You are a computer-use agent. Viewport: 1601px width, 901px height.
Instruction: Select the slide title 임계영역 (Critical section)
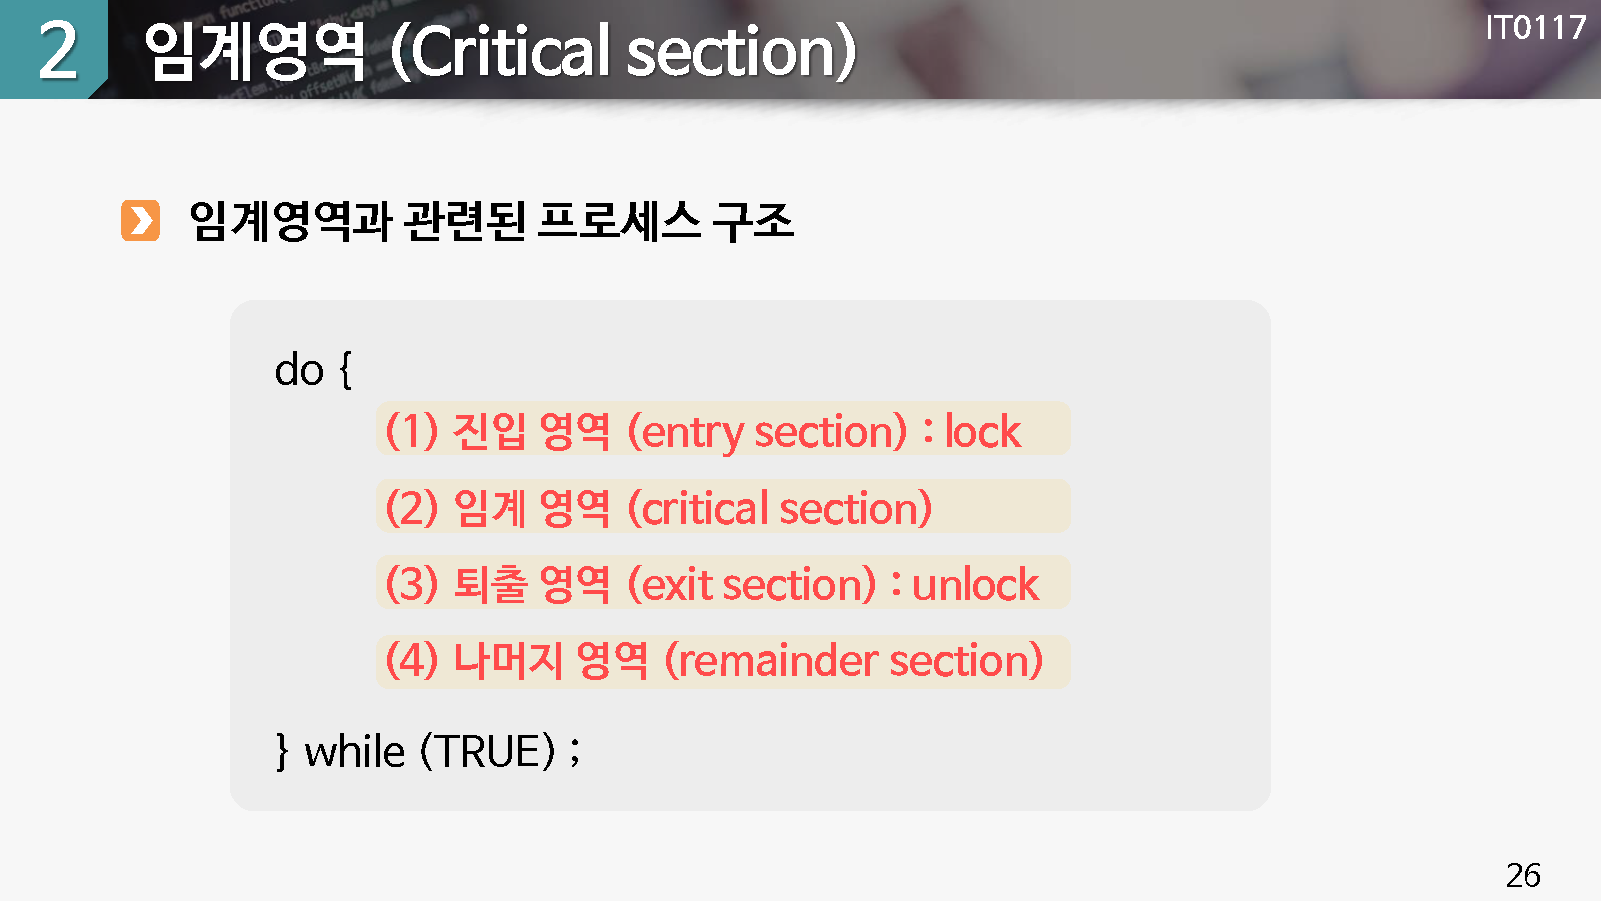click(x=500, y=52)
